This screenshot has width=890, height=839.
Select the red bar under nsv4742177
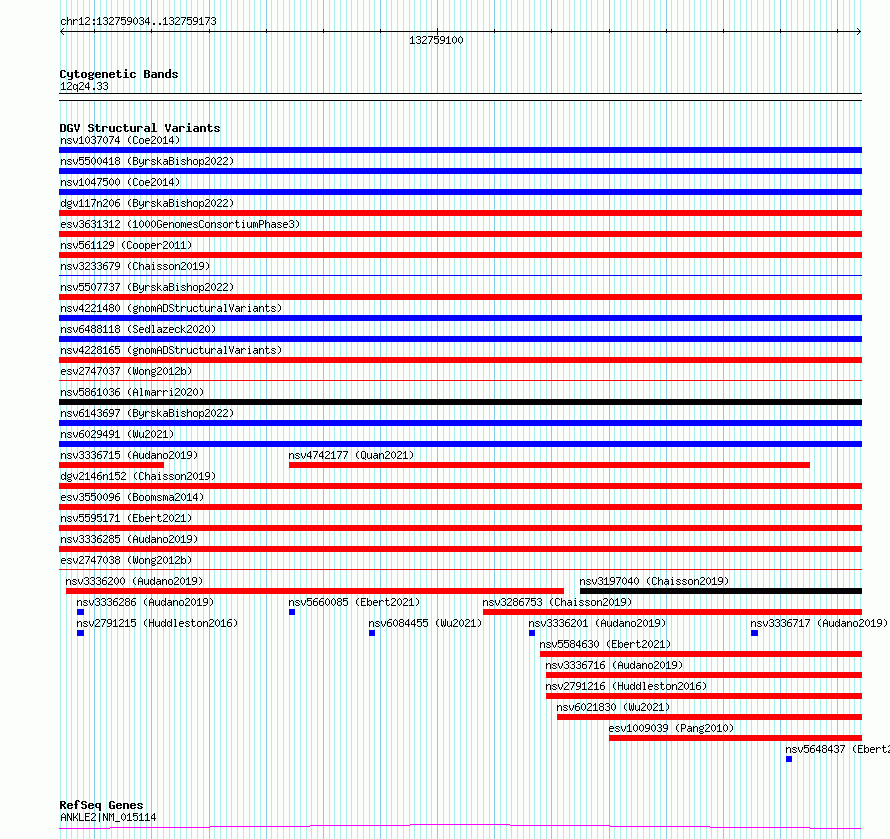[549, 465]
